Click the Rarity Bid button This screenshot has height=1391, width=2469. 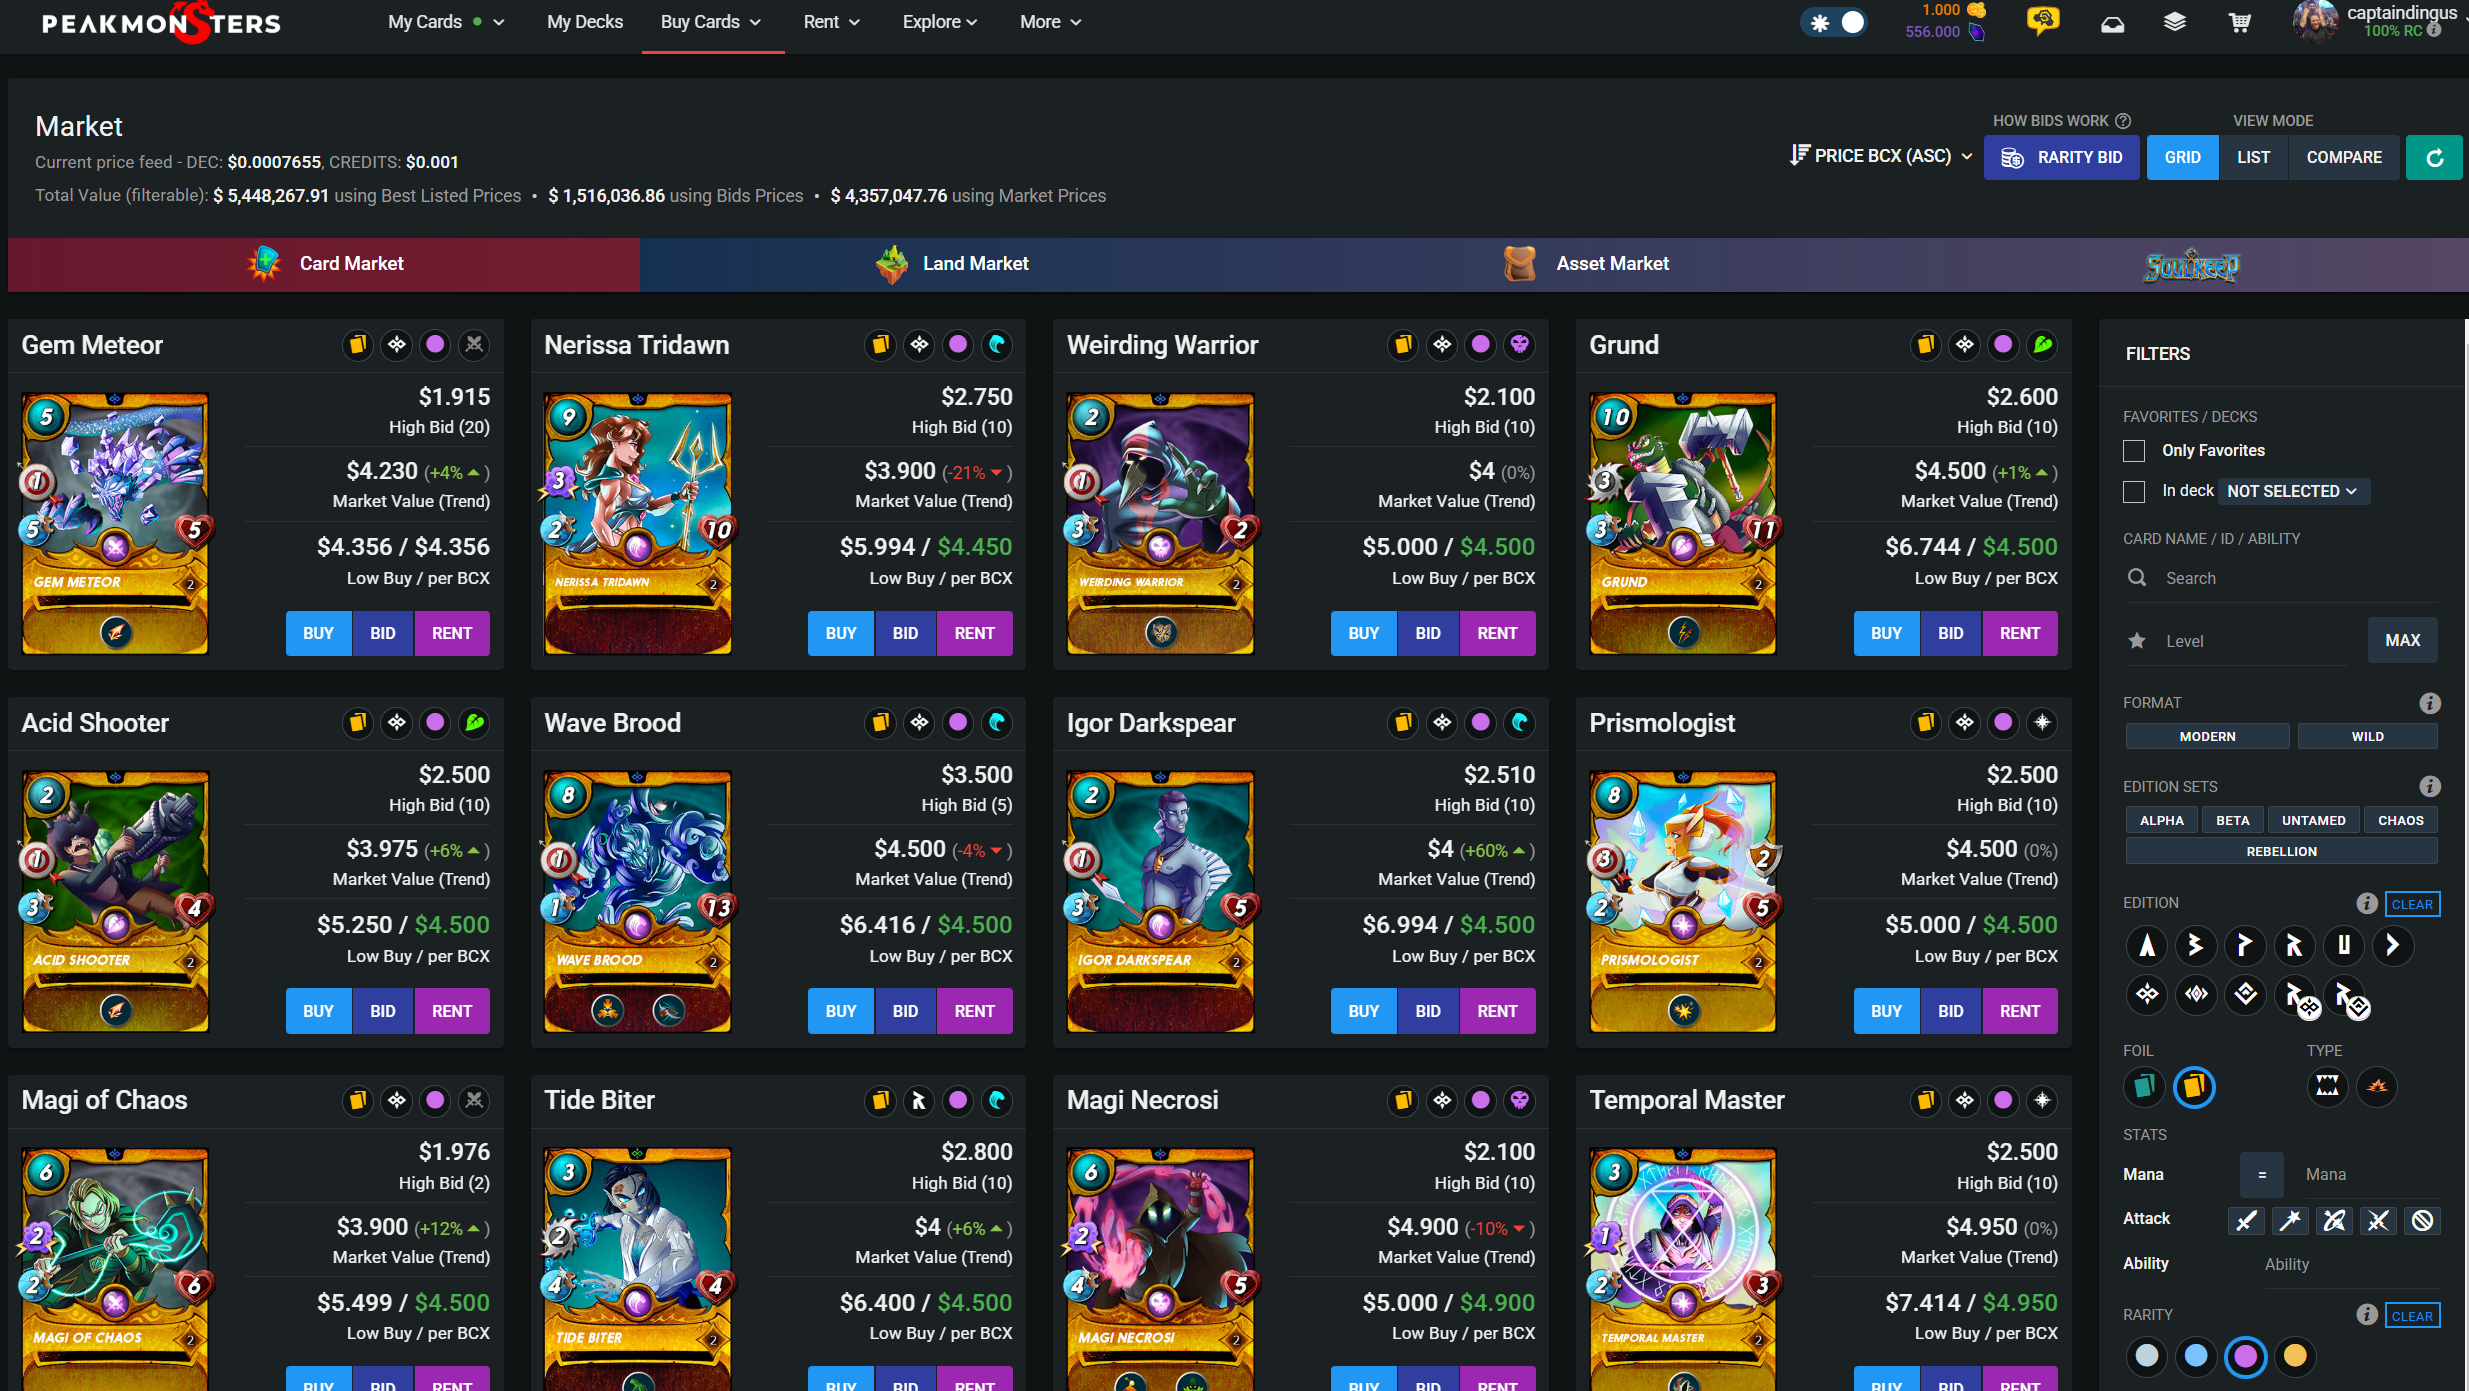pyautogui.click(x=2061, y=157)
